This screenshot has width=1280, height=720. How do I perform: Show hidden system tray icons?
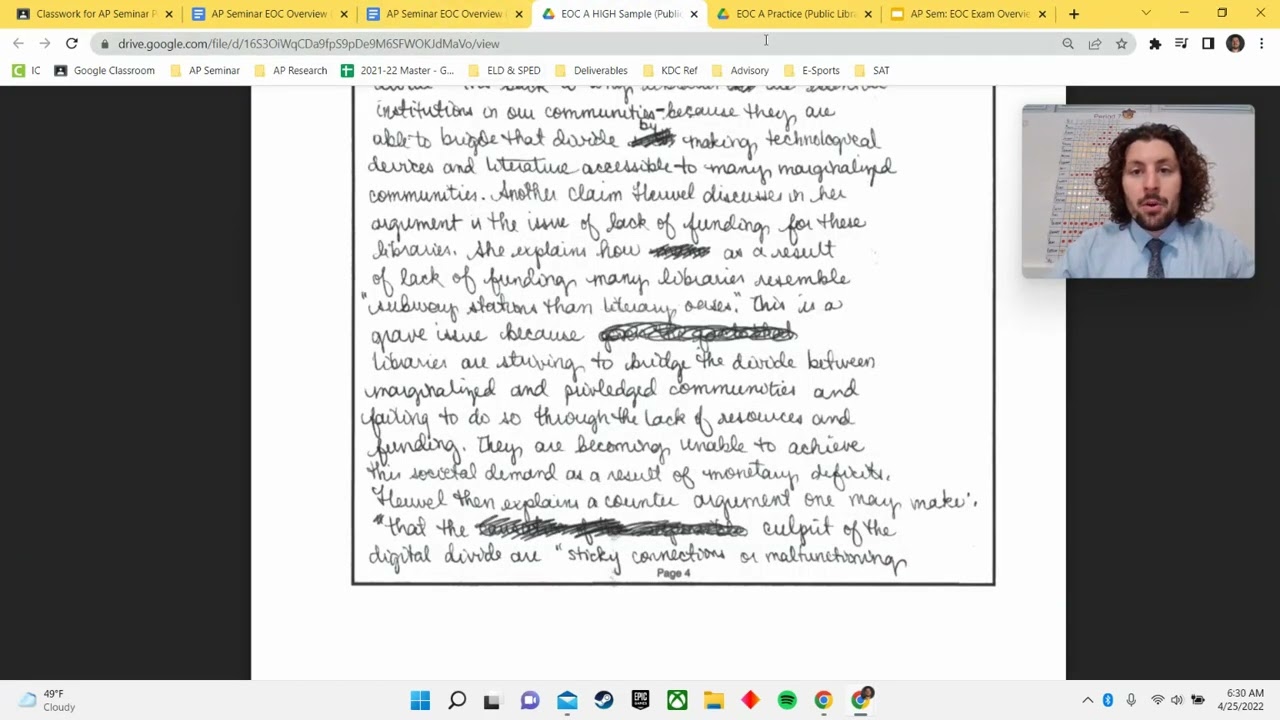(1088, 701)
